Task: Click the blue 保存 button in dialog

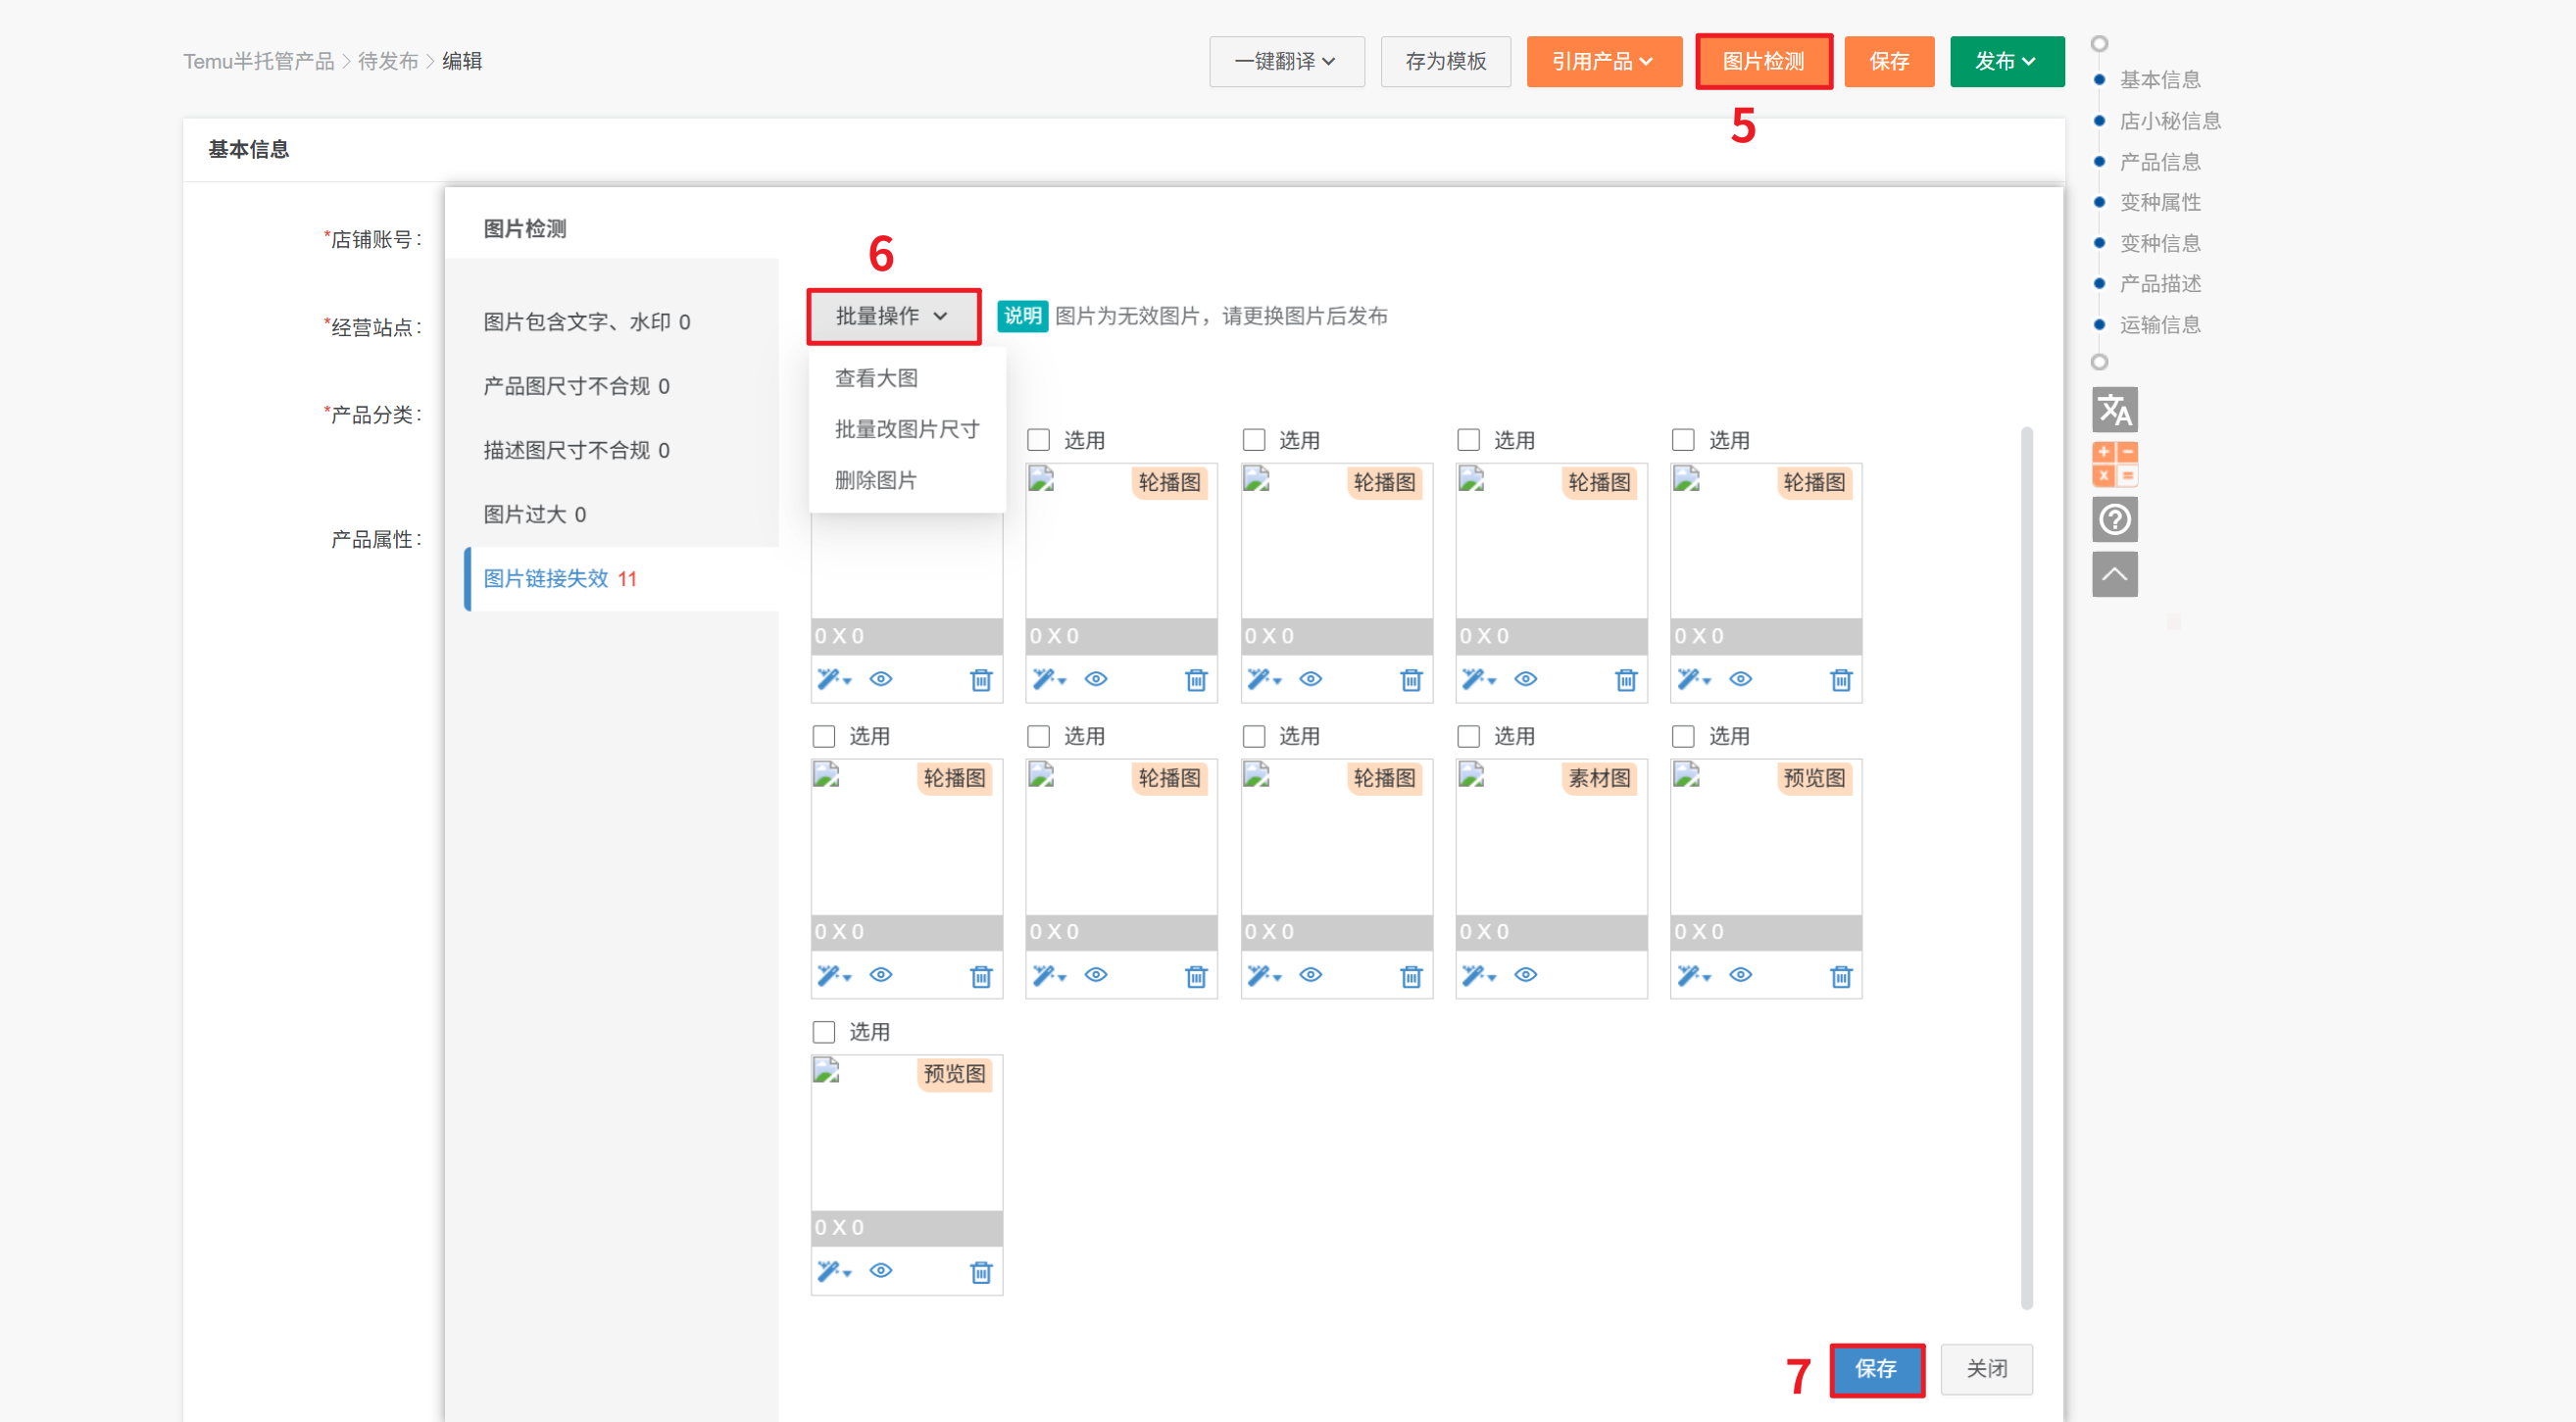Action: [x=1875, y=1369]
